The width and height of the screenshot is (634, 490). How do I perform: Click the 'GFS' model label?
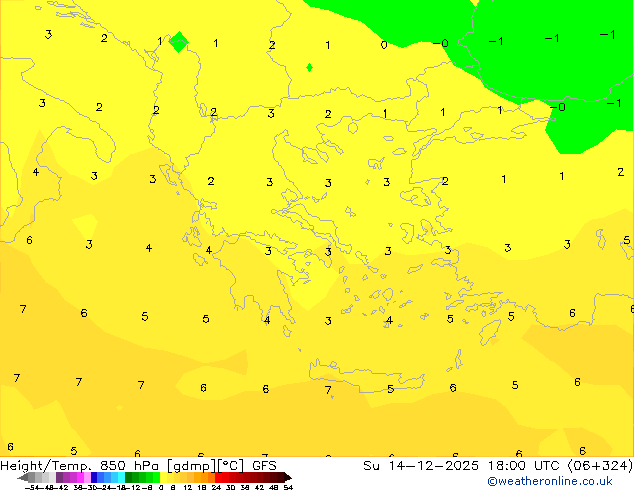pos(264,466)
